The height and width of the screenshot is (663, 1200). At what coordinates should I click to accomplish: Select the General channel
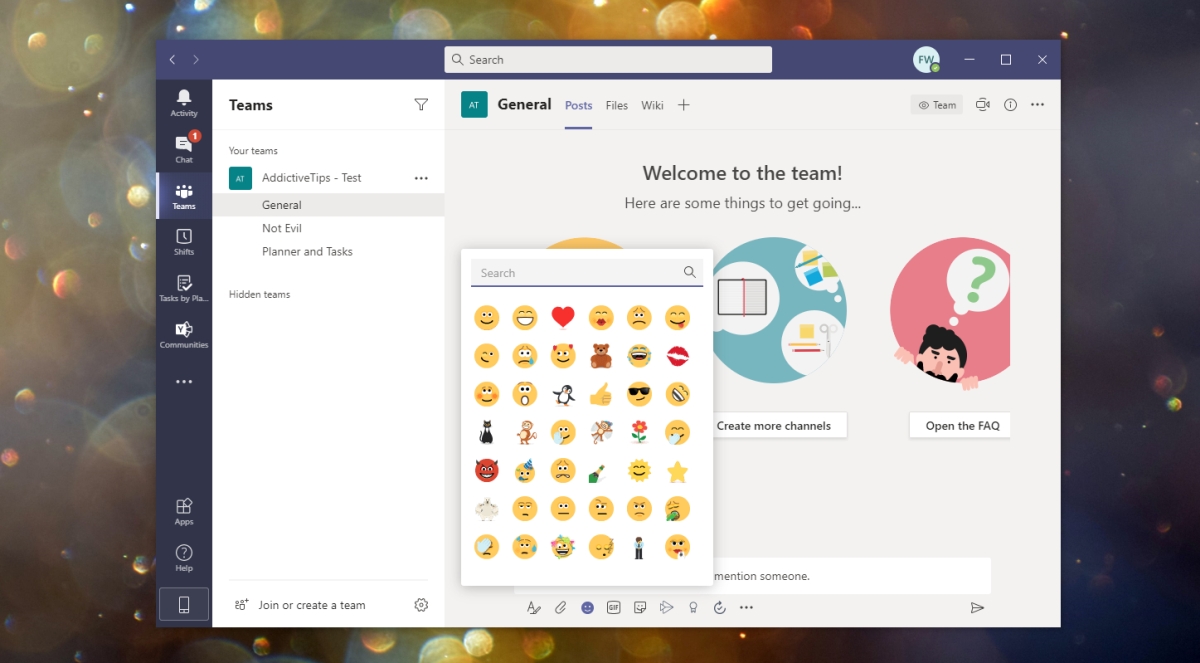328,205
